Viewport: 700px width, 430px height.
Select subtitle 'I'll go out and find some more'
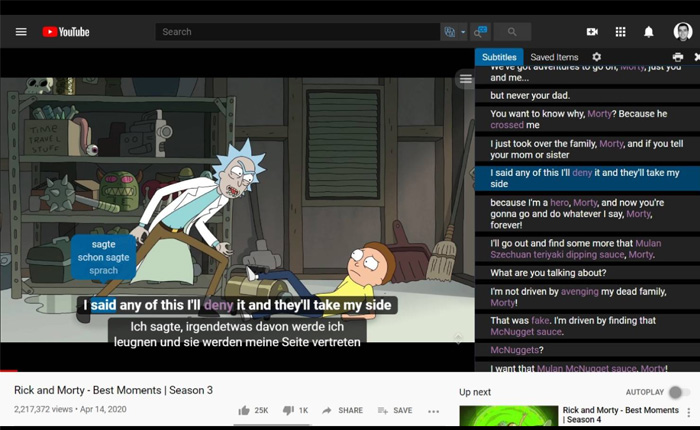click(587, 249)
